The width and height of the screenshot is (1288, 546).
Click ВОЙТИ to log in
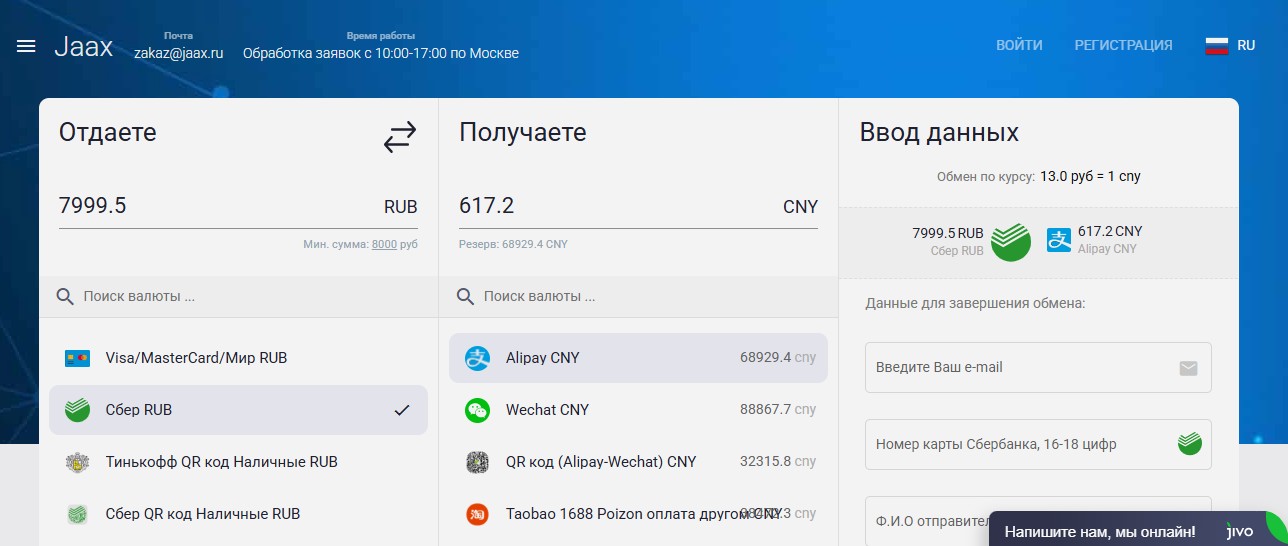[x=1019, y=45]
